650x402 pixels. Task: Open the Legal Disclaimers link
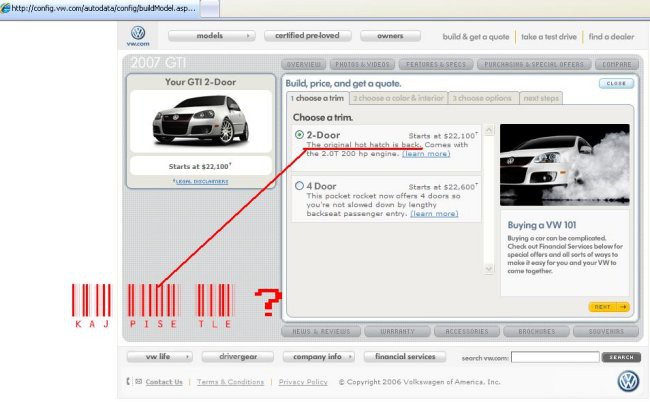(x=202, y=182)
